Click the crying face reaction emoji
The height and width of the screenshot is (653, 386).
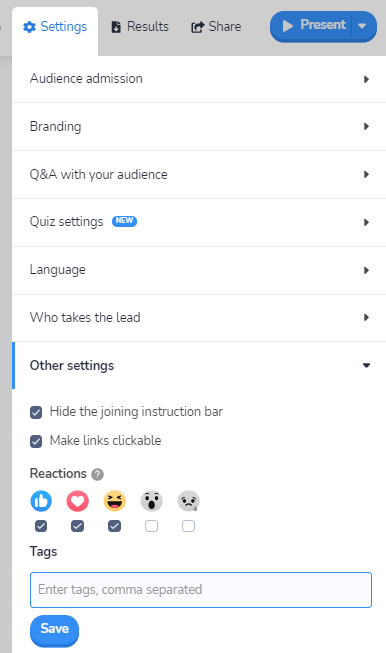pyautogui.click(x=189, y=501)
